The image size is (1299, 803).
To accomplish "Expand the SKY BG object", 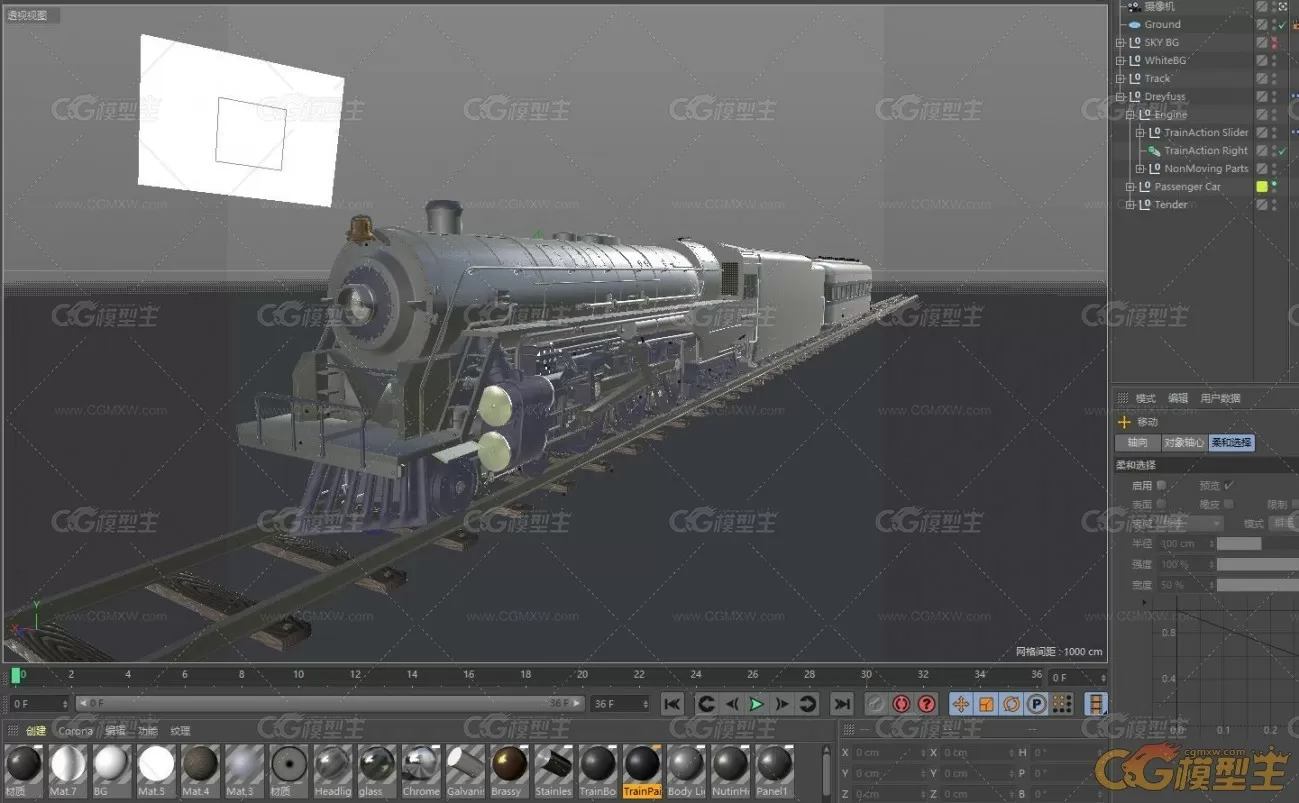I will (1121, 42).
